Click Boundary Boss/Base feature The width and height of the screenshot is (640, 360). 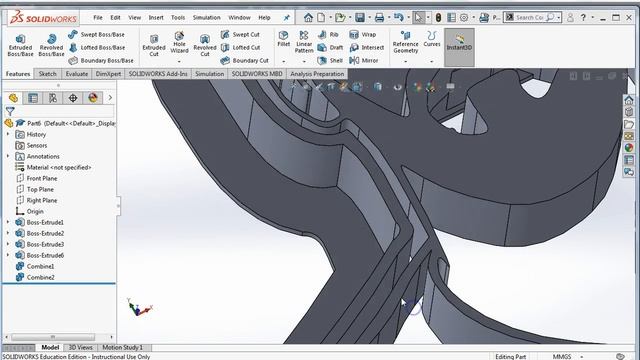[x=101, y=60]
